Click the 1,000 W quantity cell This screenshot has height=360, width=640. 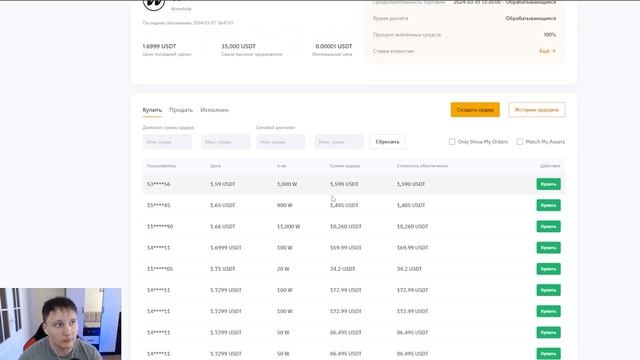point(287,184)
